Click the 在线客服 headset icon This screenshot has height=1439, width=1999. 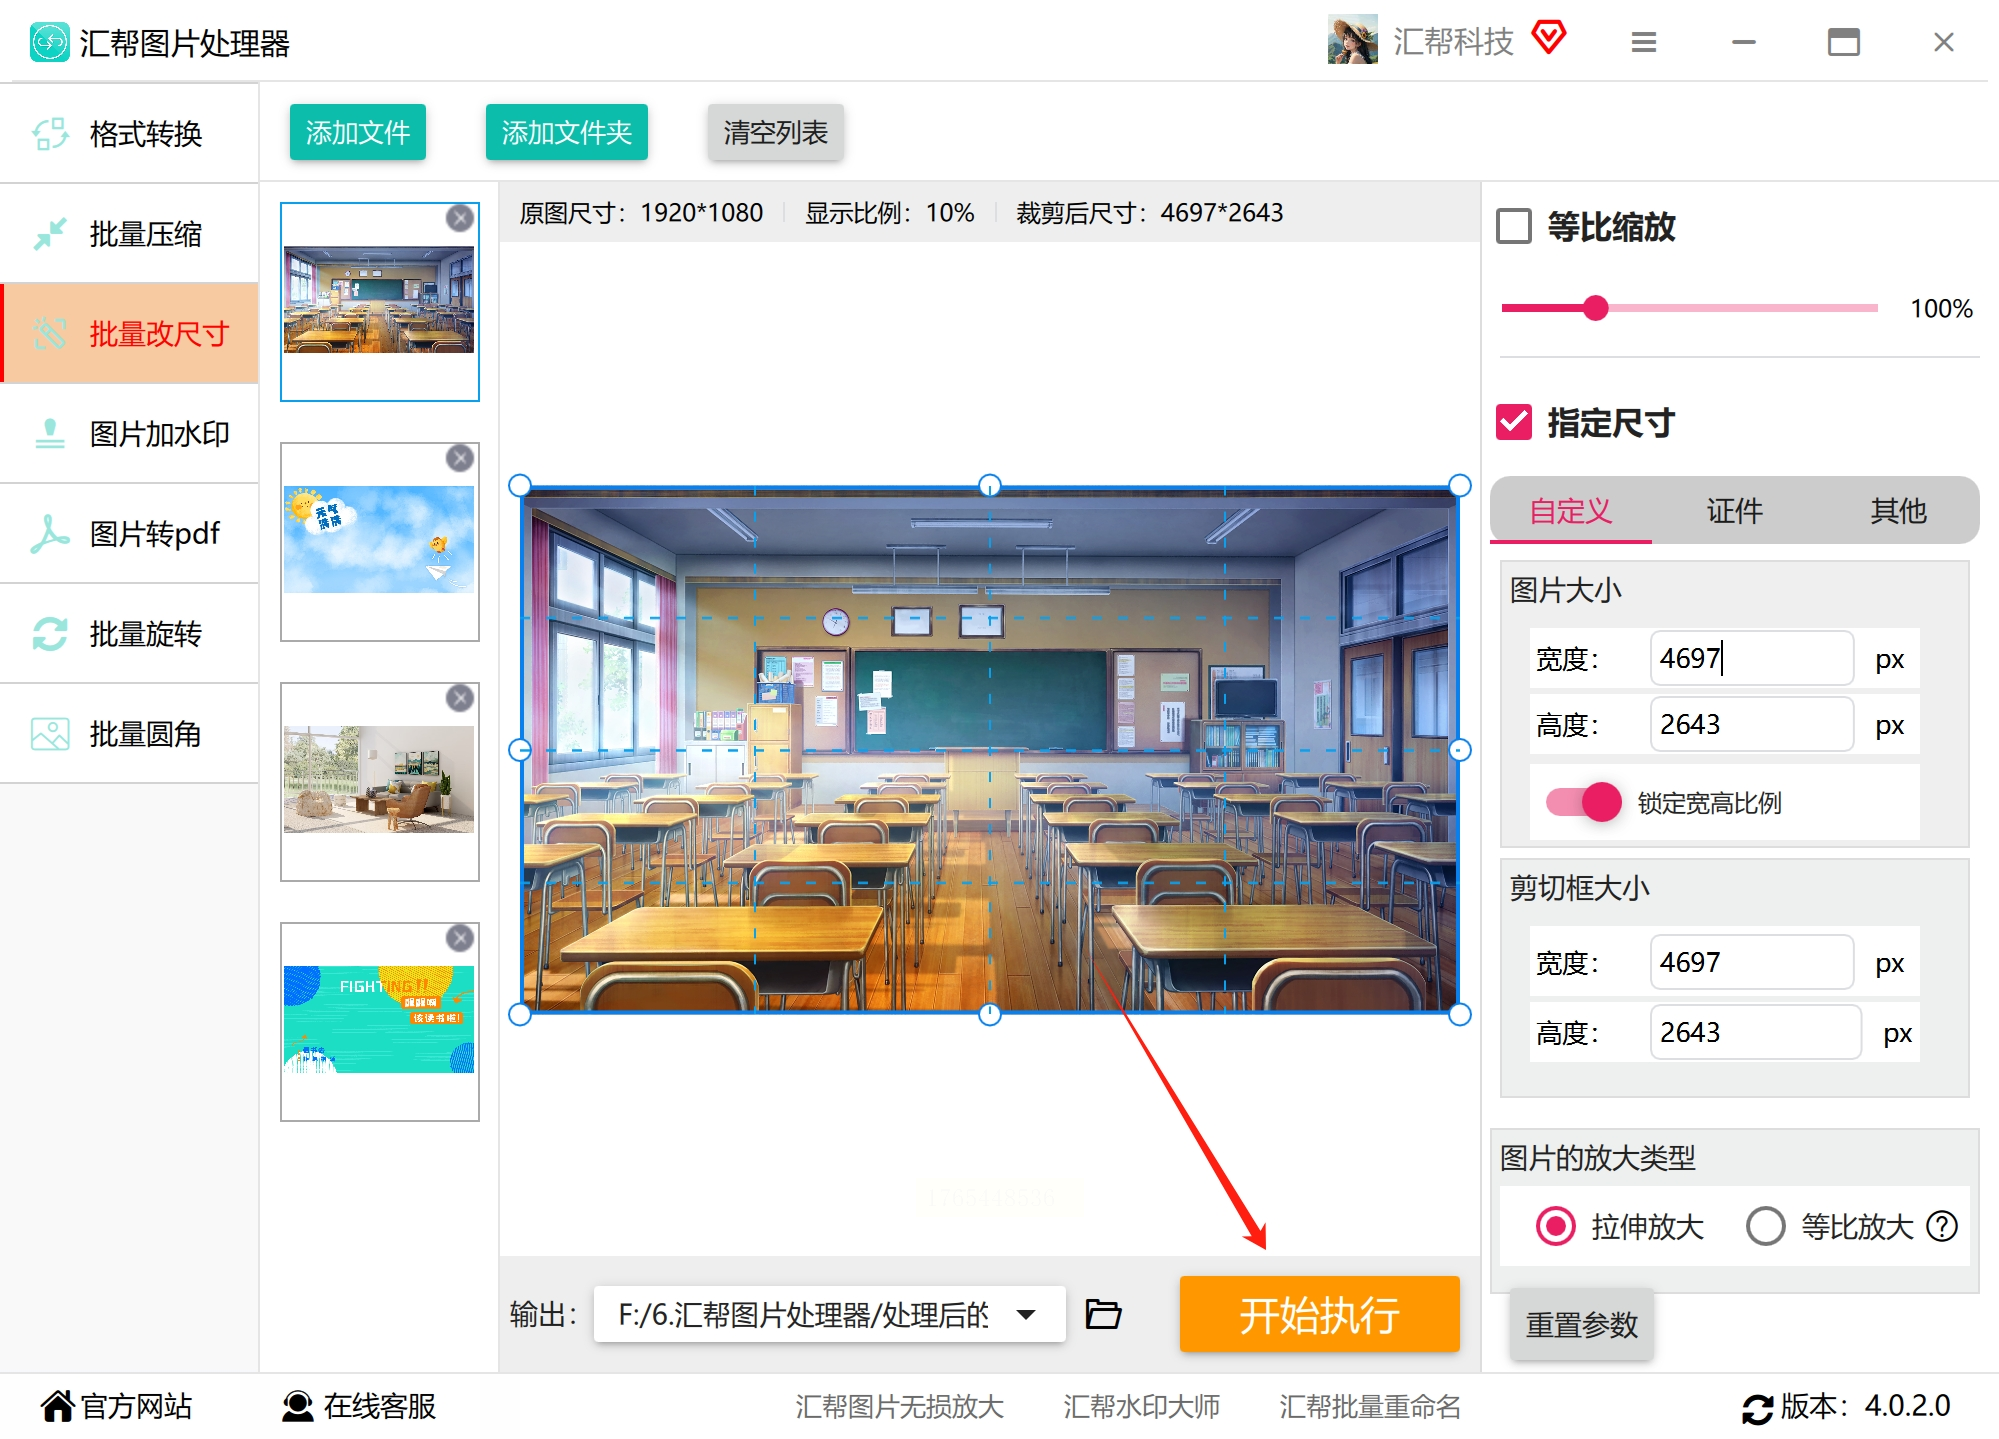[297, 1405]
